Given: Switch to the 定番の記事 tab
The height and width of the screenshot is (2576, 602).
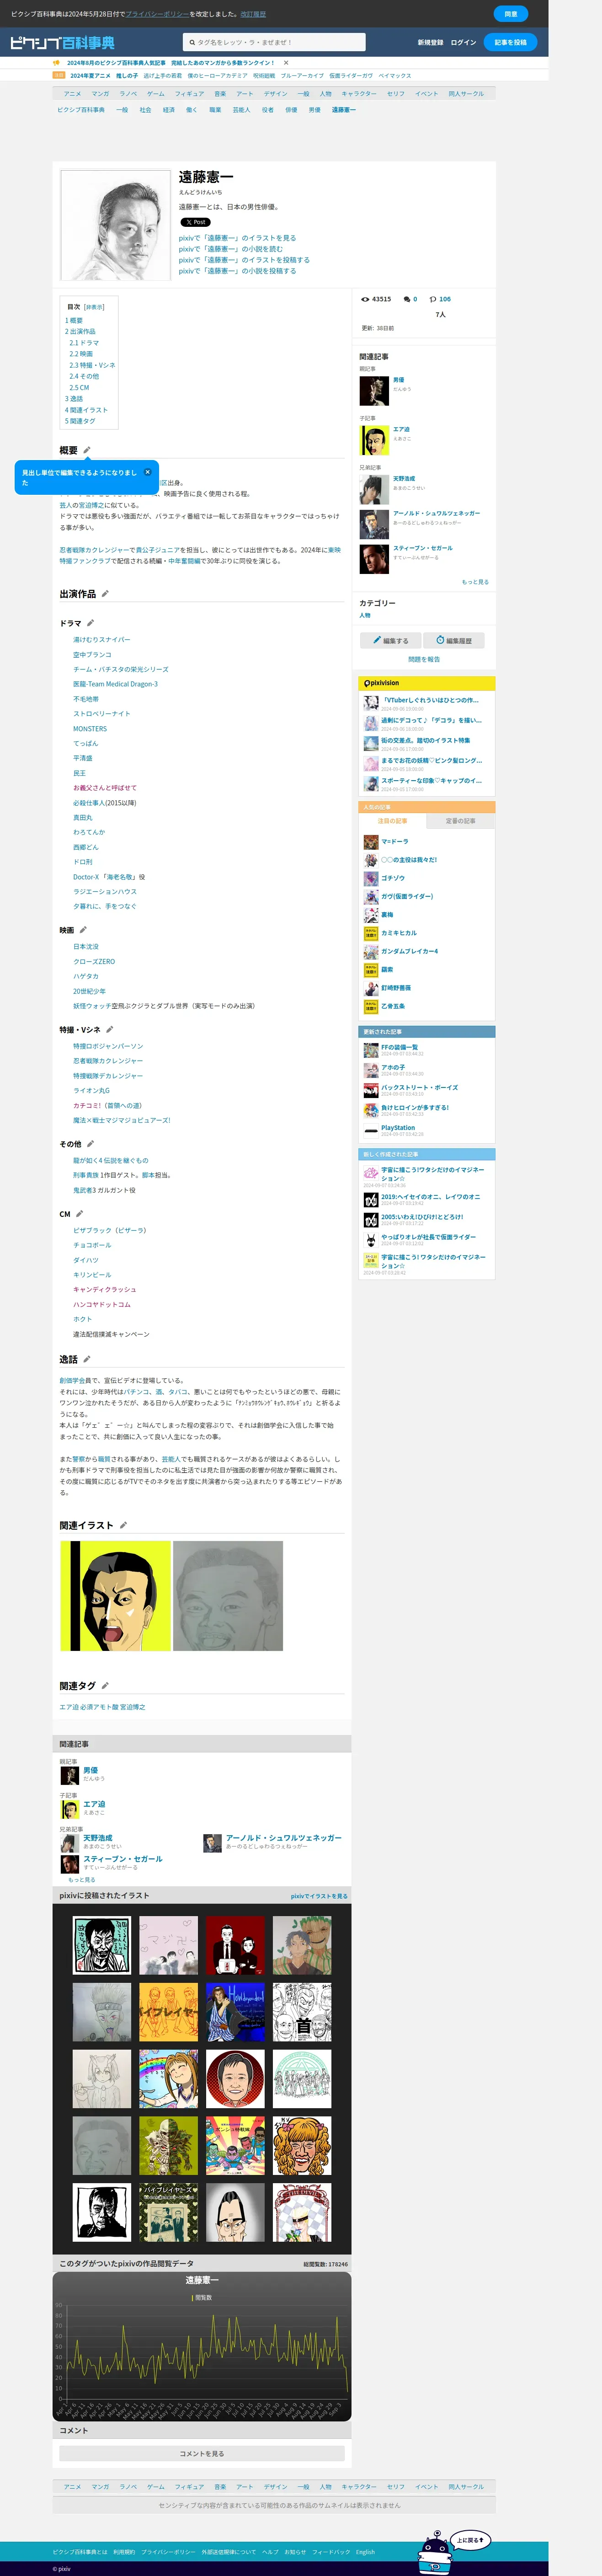Looking at the screenshot, I should tap(461, 821).
